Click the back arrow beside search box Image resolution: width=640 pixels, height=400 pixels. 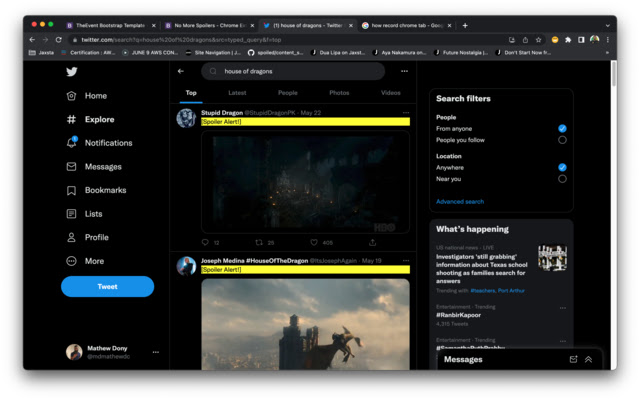pyautogui.click(x=181, y=71)
